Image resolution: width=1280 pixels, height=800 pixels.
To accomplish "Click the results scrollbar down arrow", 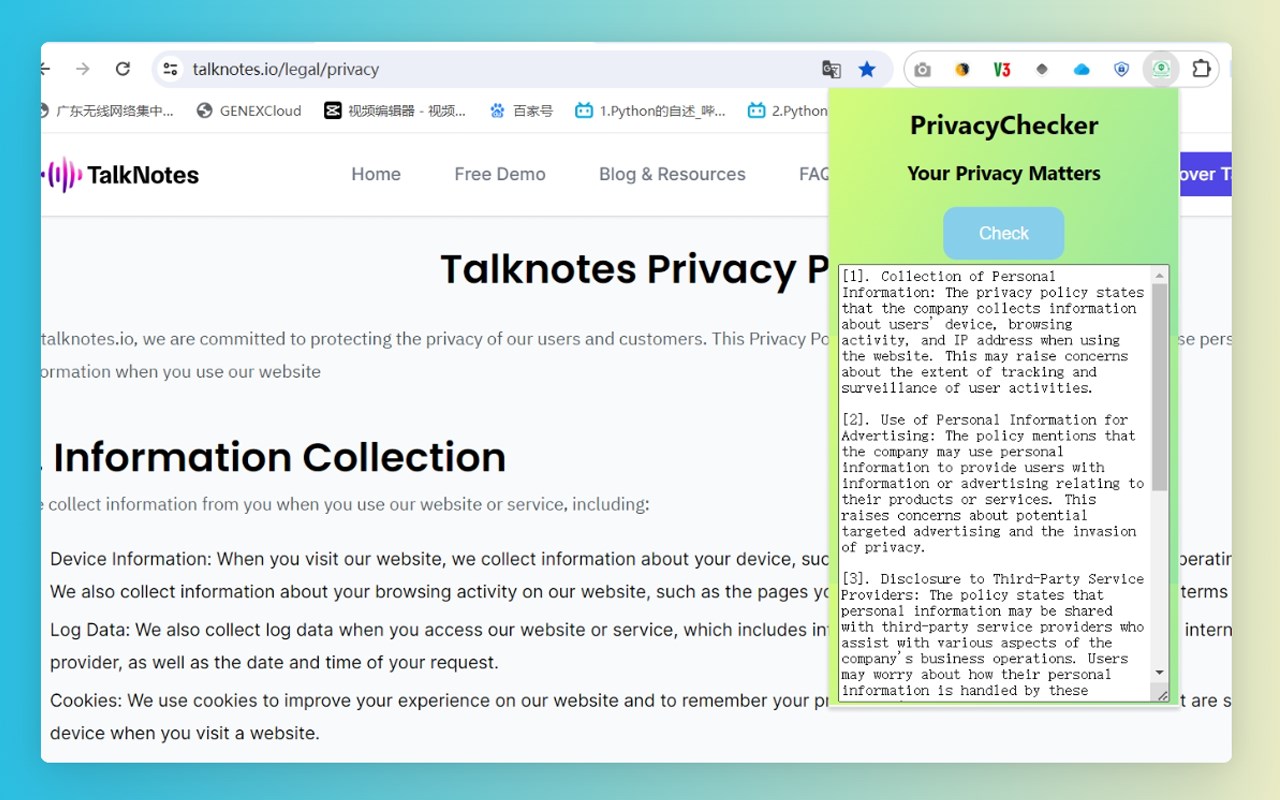I will pyautogui.click(x=1160, y=672).
